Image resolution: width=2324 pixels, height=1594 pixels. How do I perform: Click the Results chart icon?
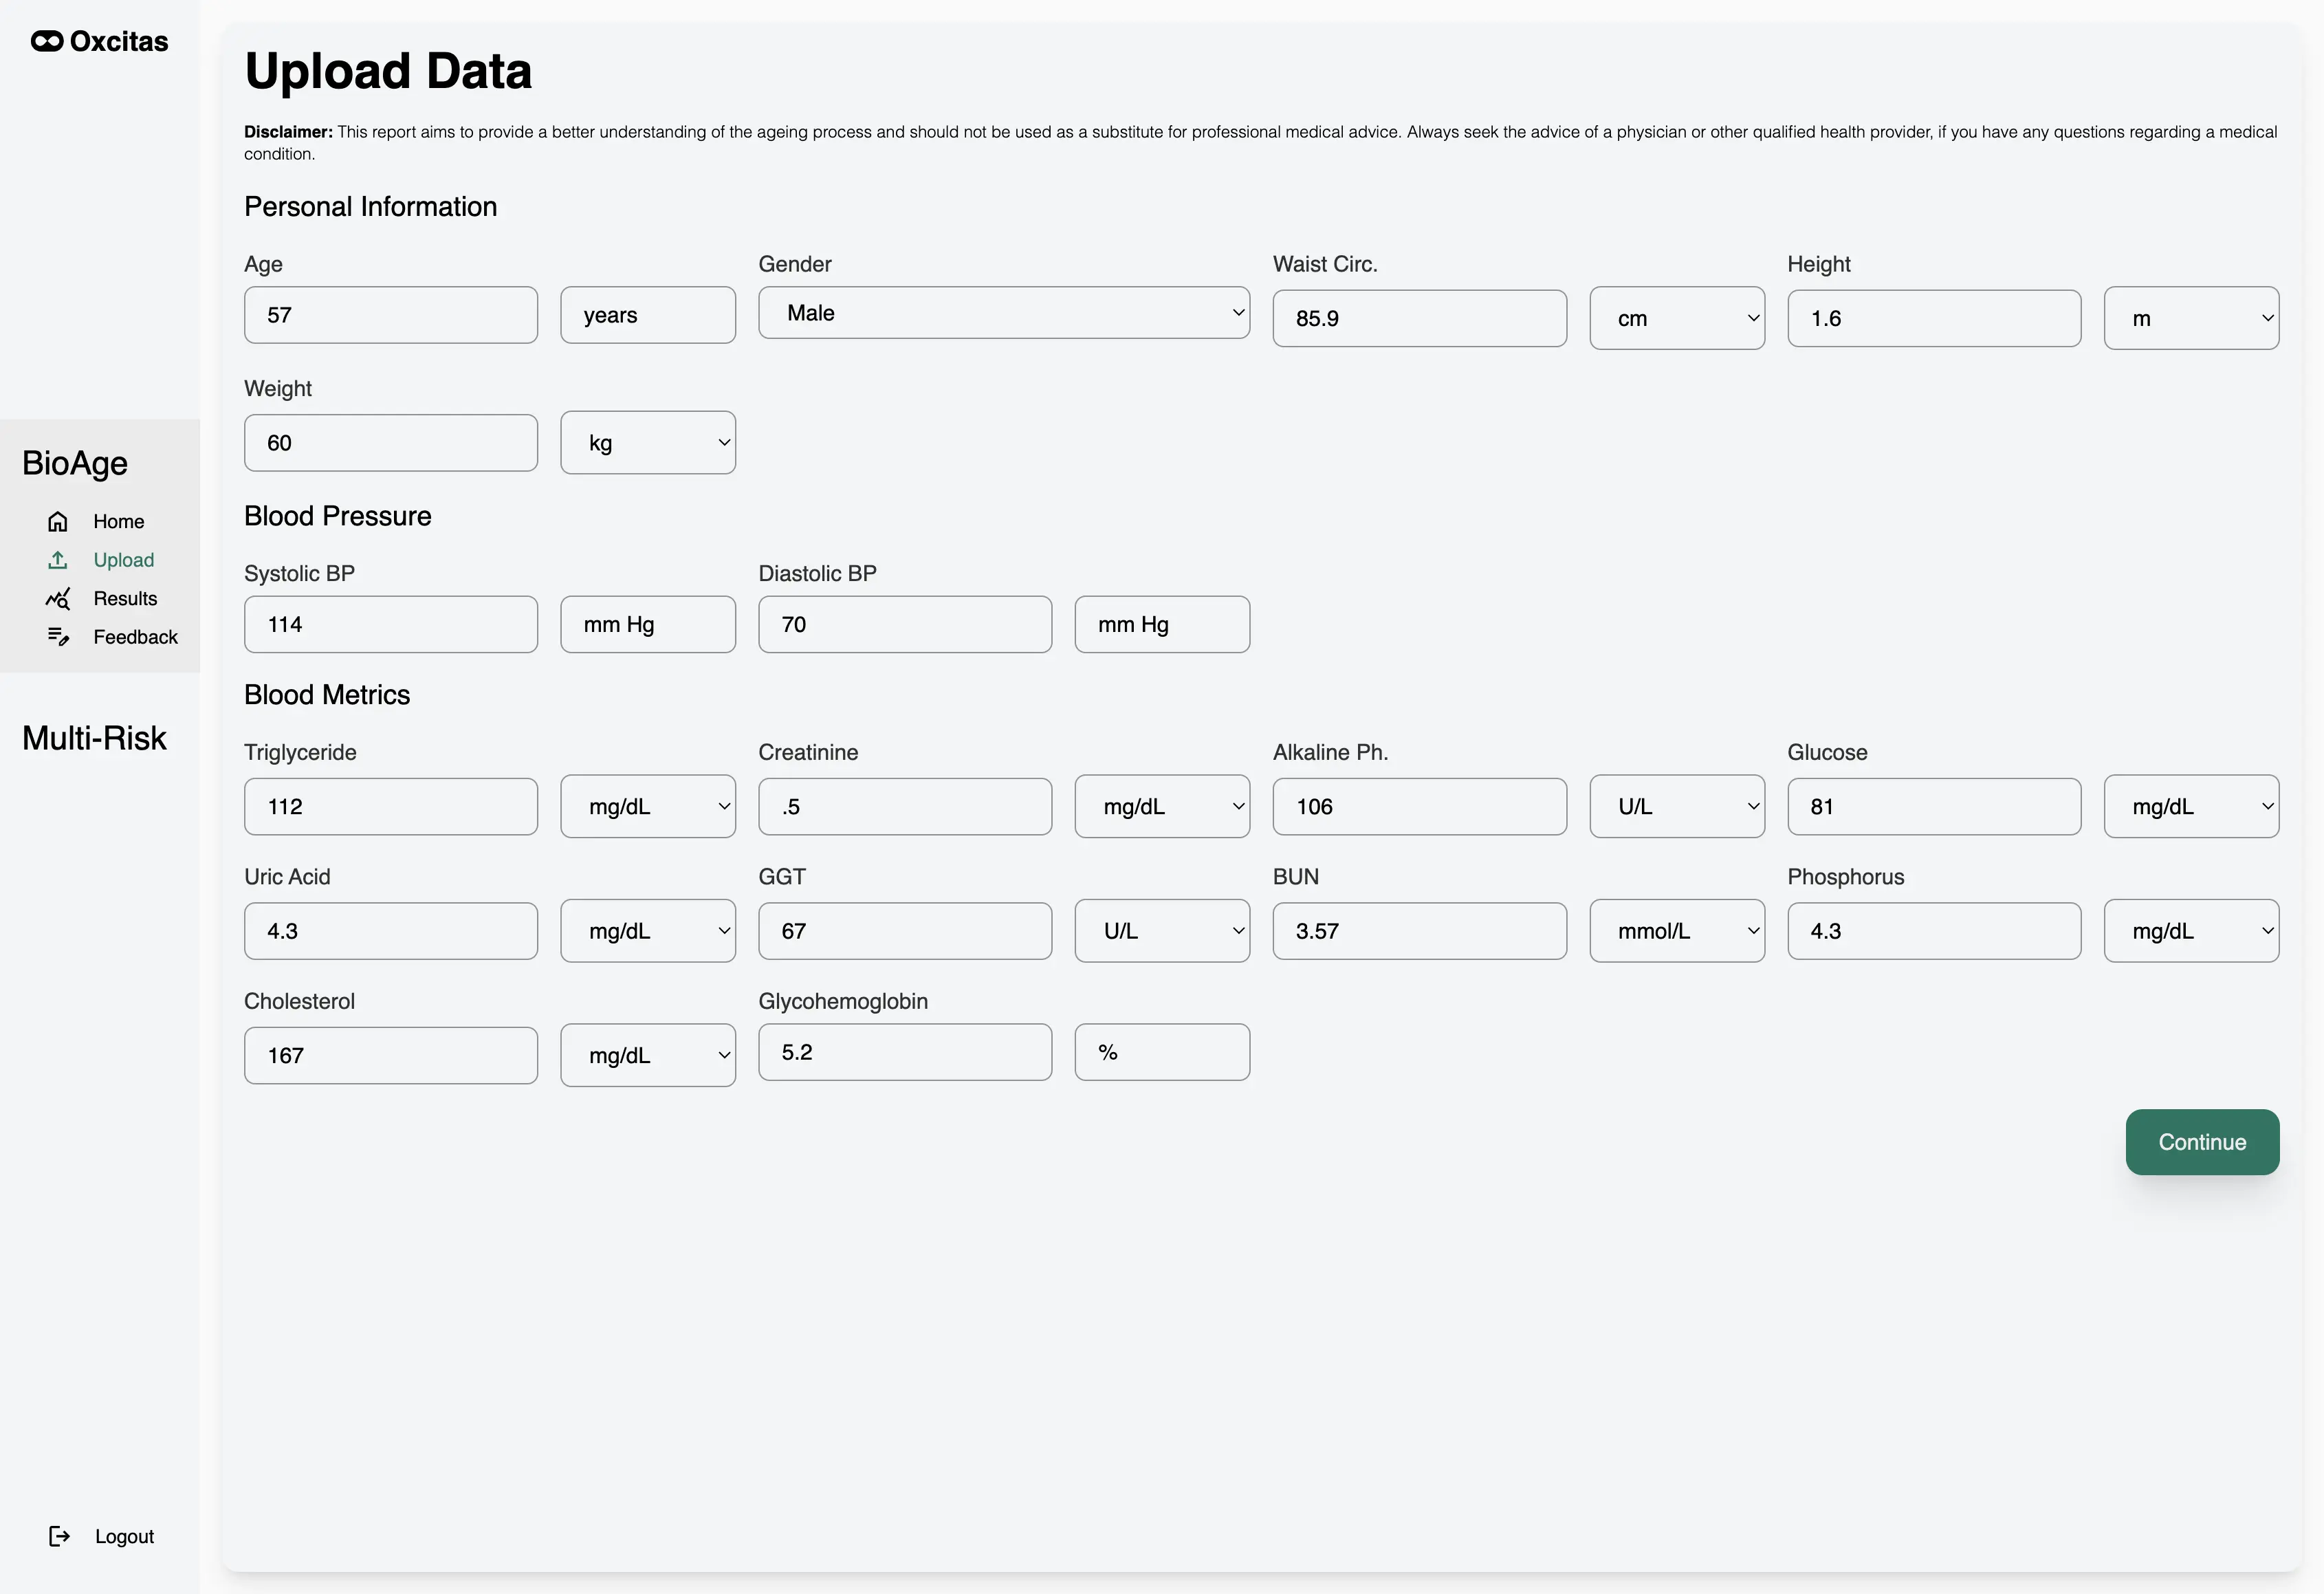click(x=58, y=598)
